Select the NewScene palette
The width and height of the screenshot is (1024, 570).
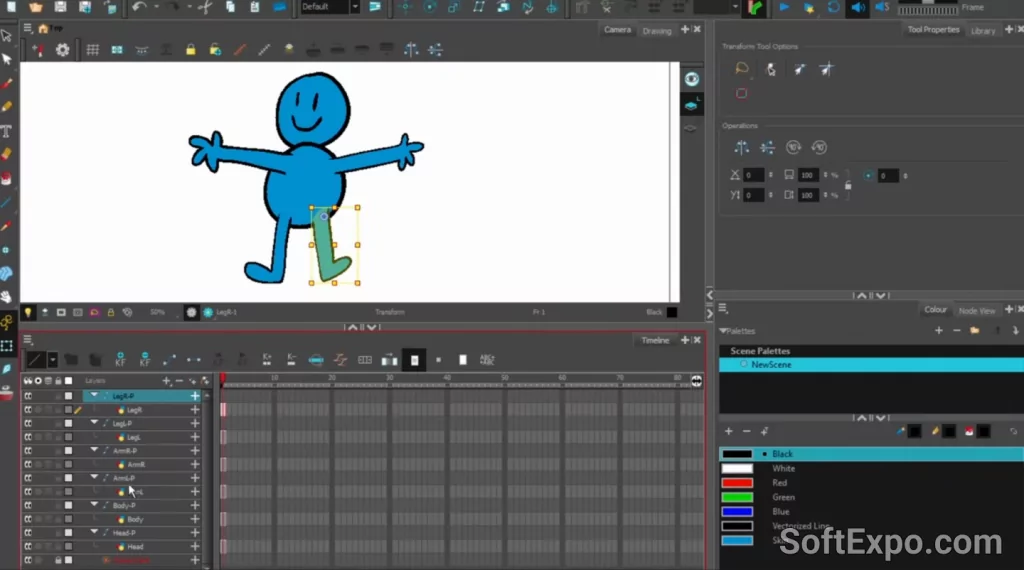click(x=773, y=365)
